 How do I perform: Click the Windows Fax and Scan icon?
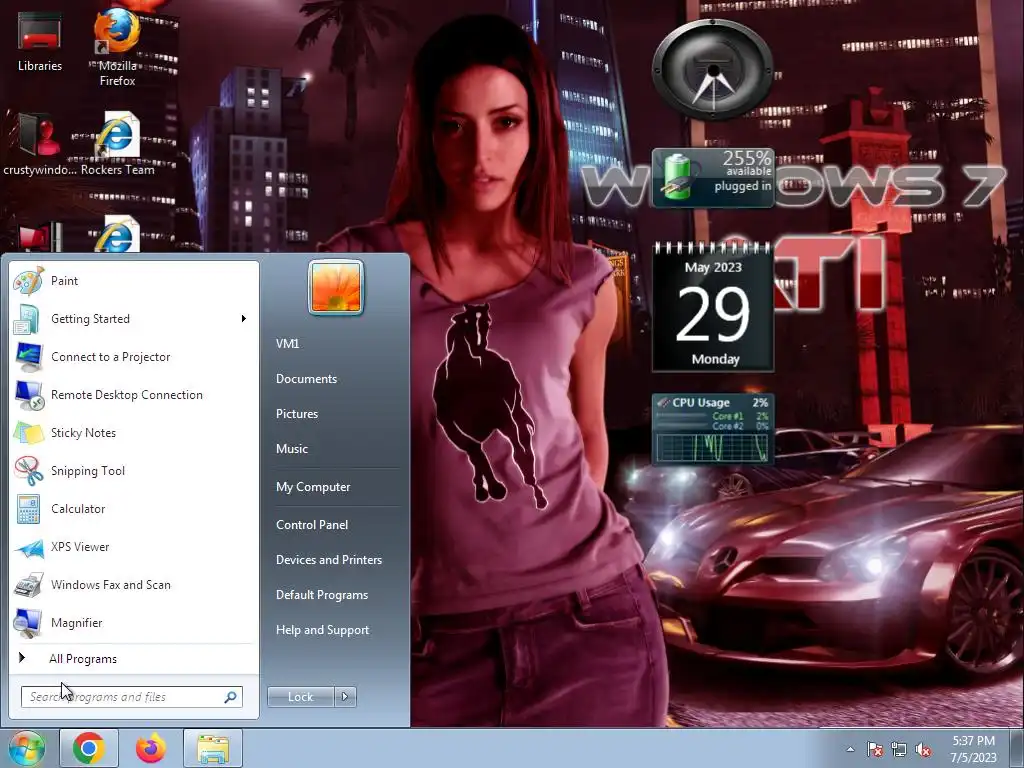pyautogui.click(x=29, y=584)
